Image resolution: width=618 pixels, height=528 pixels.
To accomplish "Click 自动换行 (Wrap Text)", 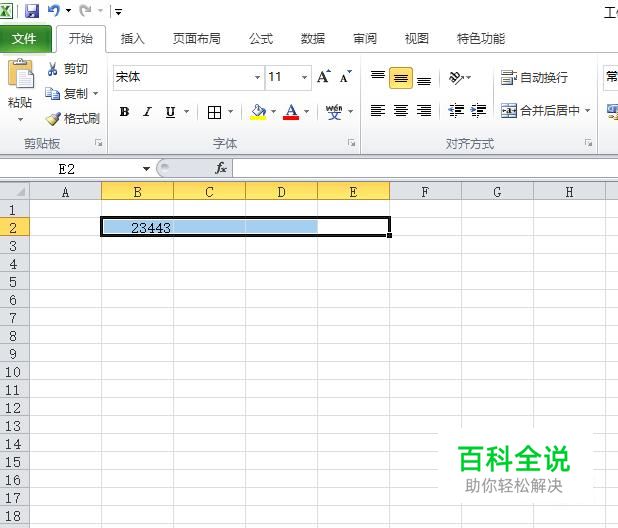I will (x=534, y=78).
